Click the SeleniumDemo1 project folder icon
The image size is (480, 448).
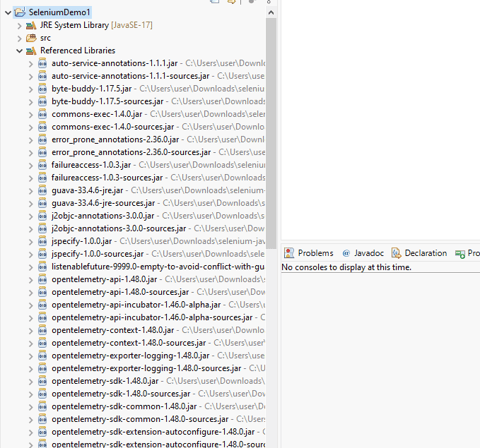pos(20,12)
